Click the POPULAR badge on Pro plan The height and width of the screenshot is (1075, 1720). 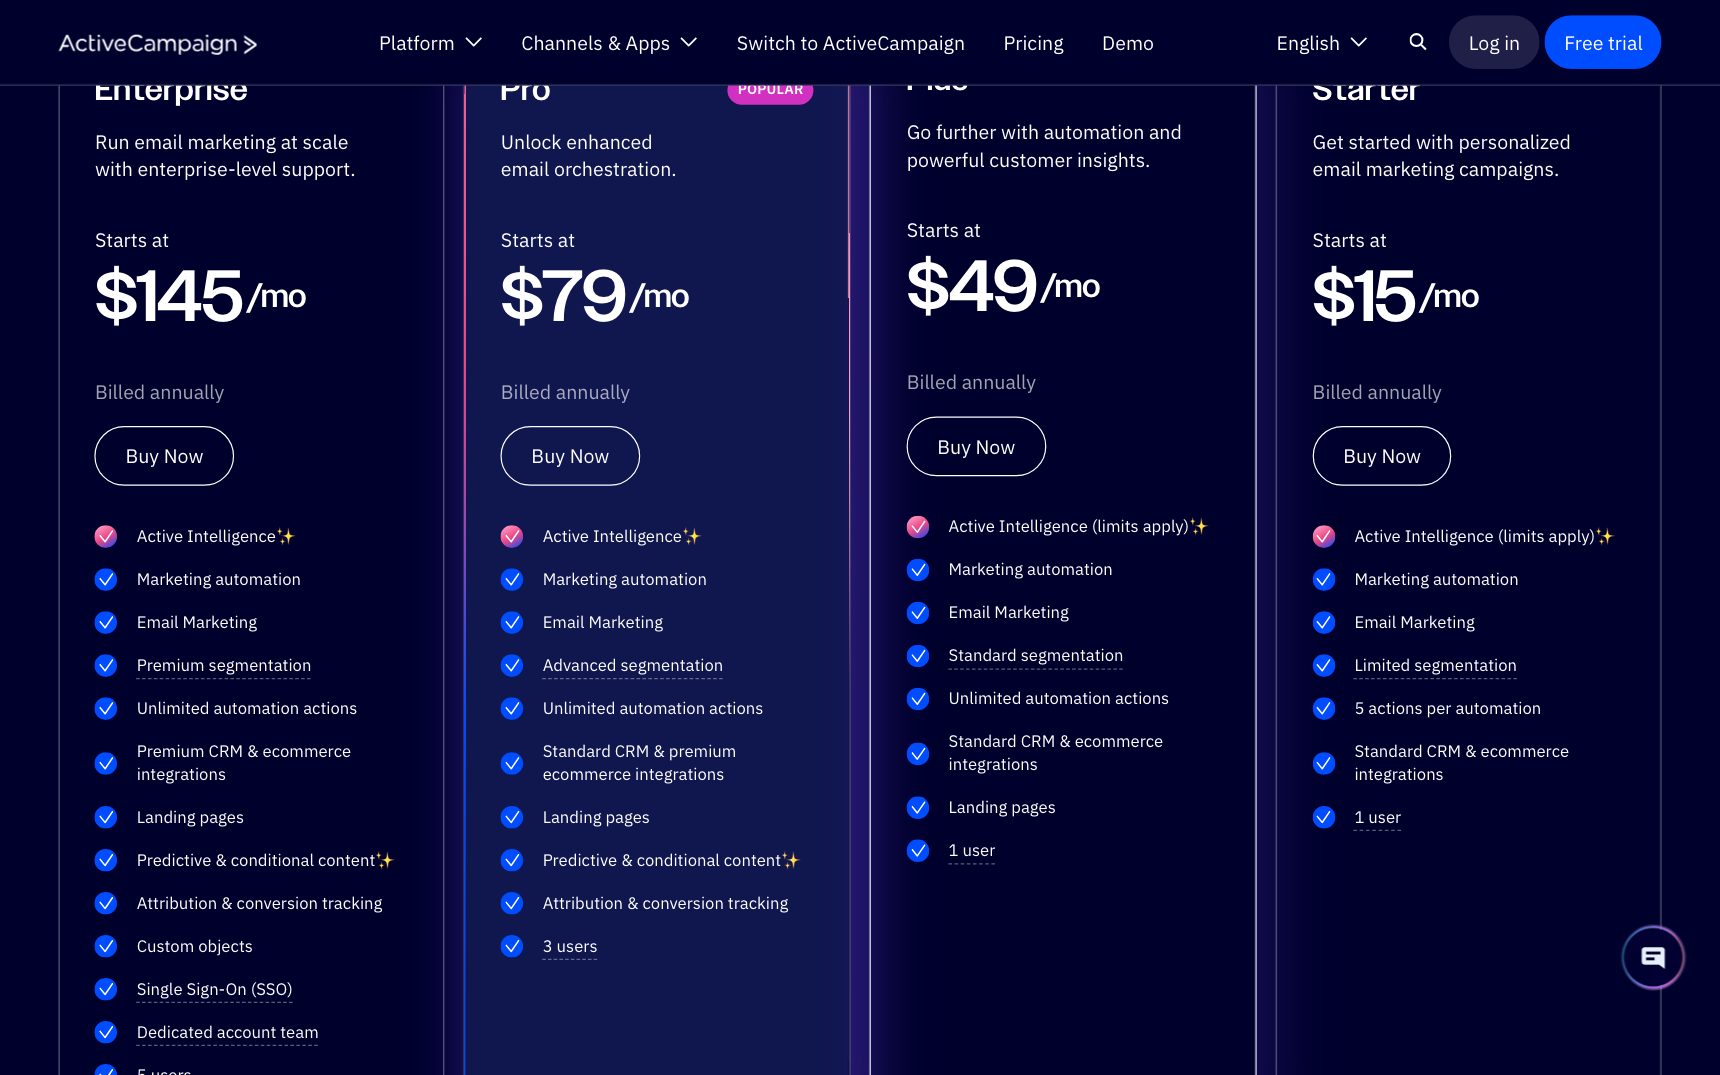pyautogui.click(x=770, y=90)
